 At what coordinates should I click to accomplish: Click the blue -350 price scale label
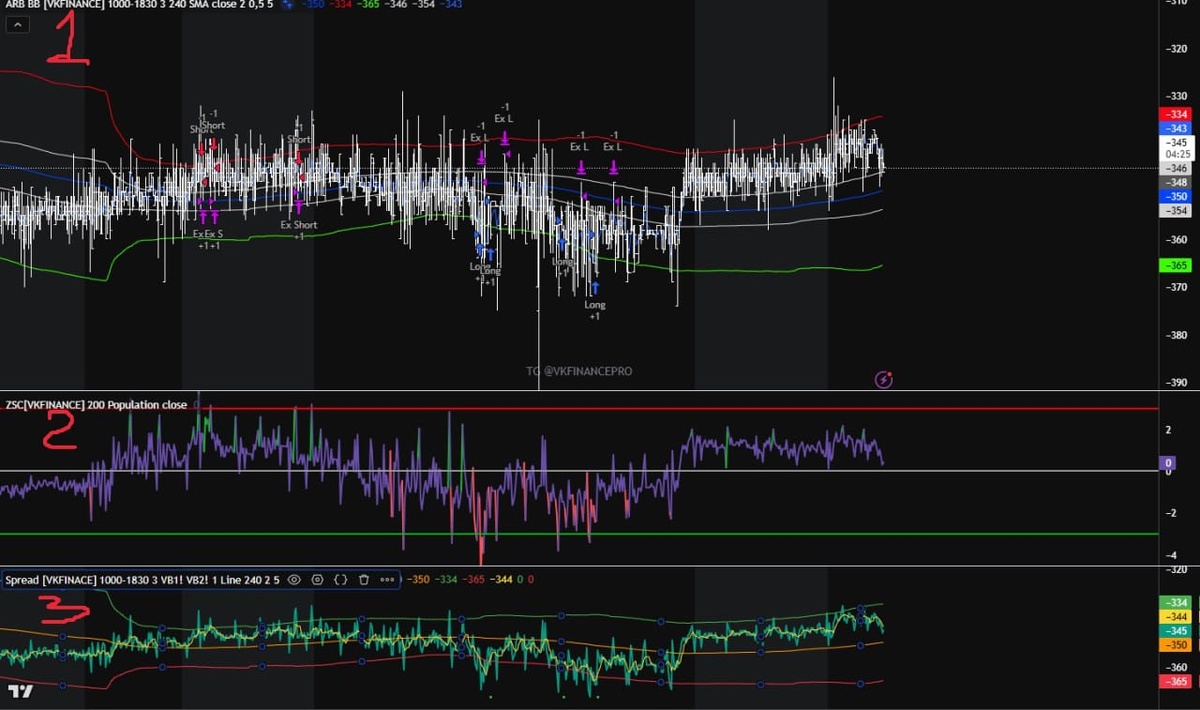click(x=1175, y=196)
